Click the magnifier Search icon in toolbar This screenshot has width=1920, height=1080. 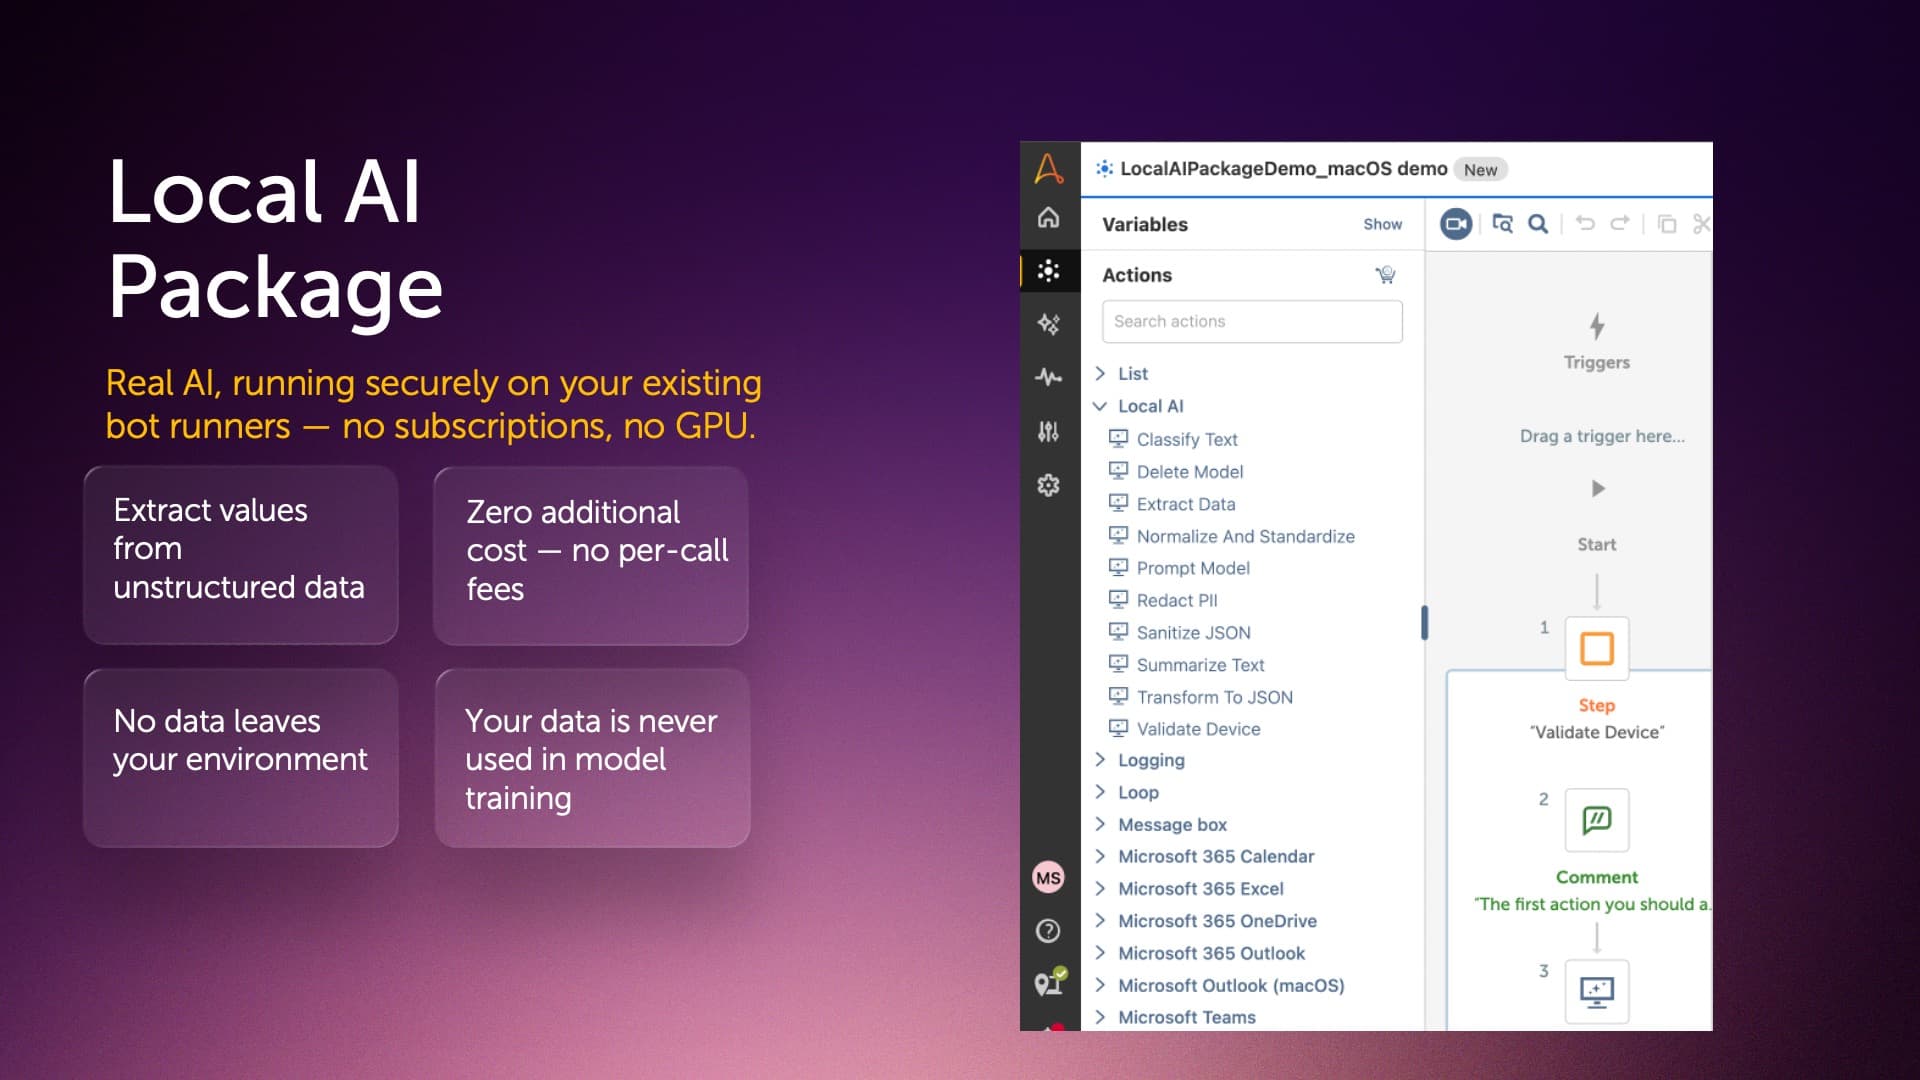tap(1538, 224)
